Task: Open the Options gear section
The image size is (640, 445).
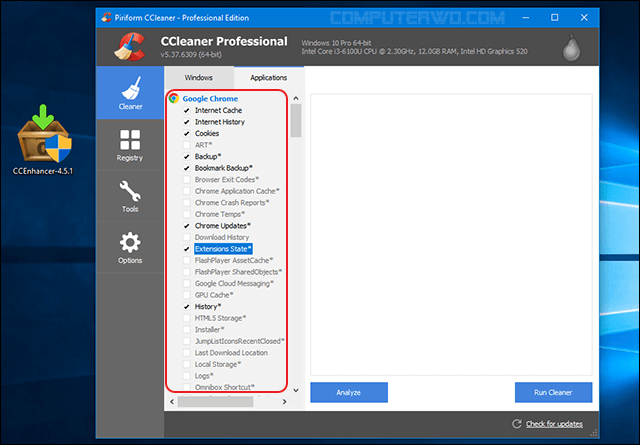Action: pos(130,248)
